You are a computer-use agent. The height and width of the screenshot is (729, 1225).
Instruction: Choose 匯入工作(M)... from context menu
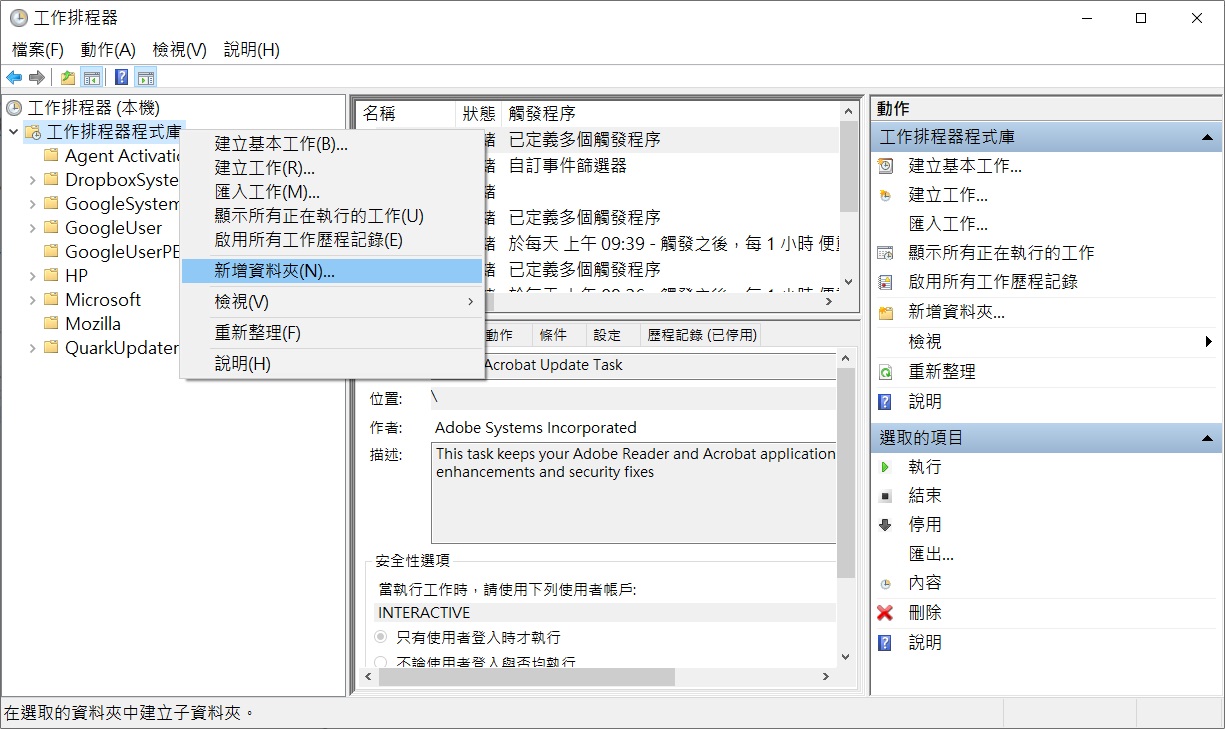tap(332, 192)
